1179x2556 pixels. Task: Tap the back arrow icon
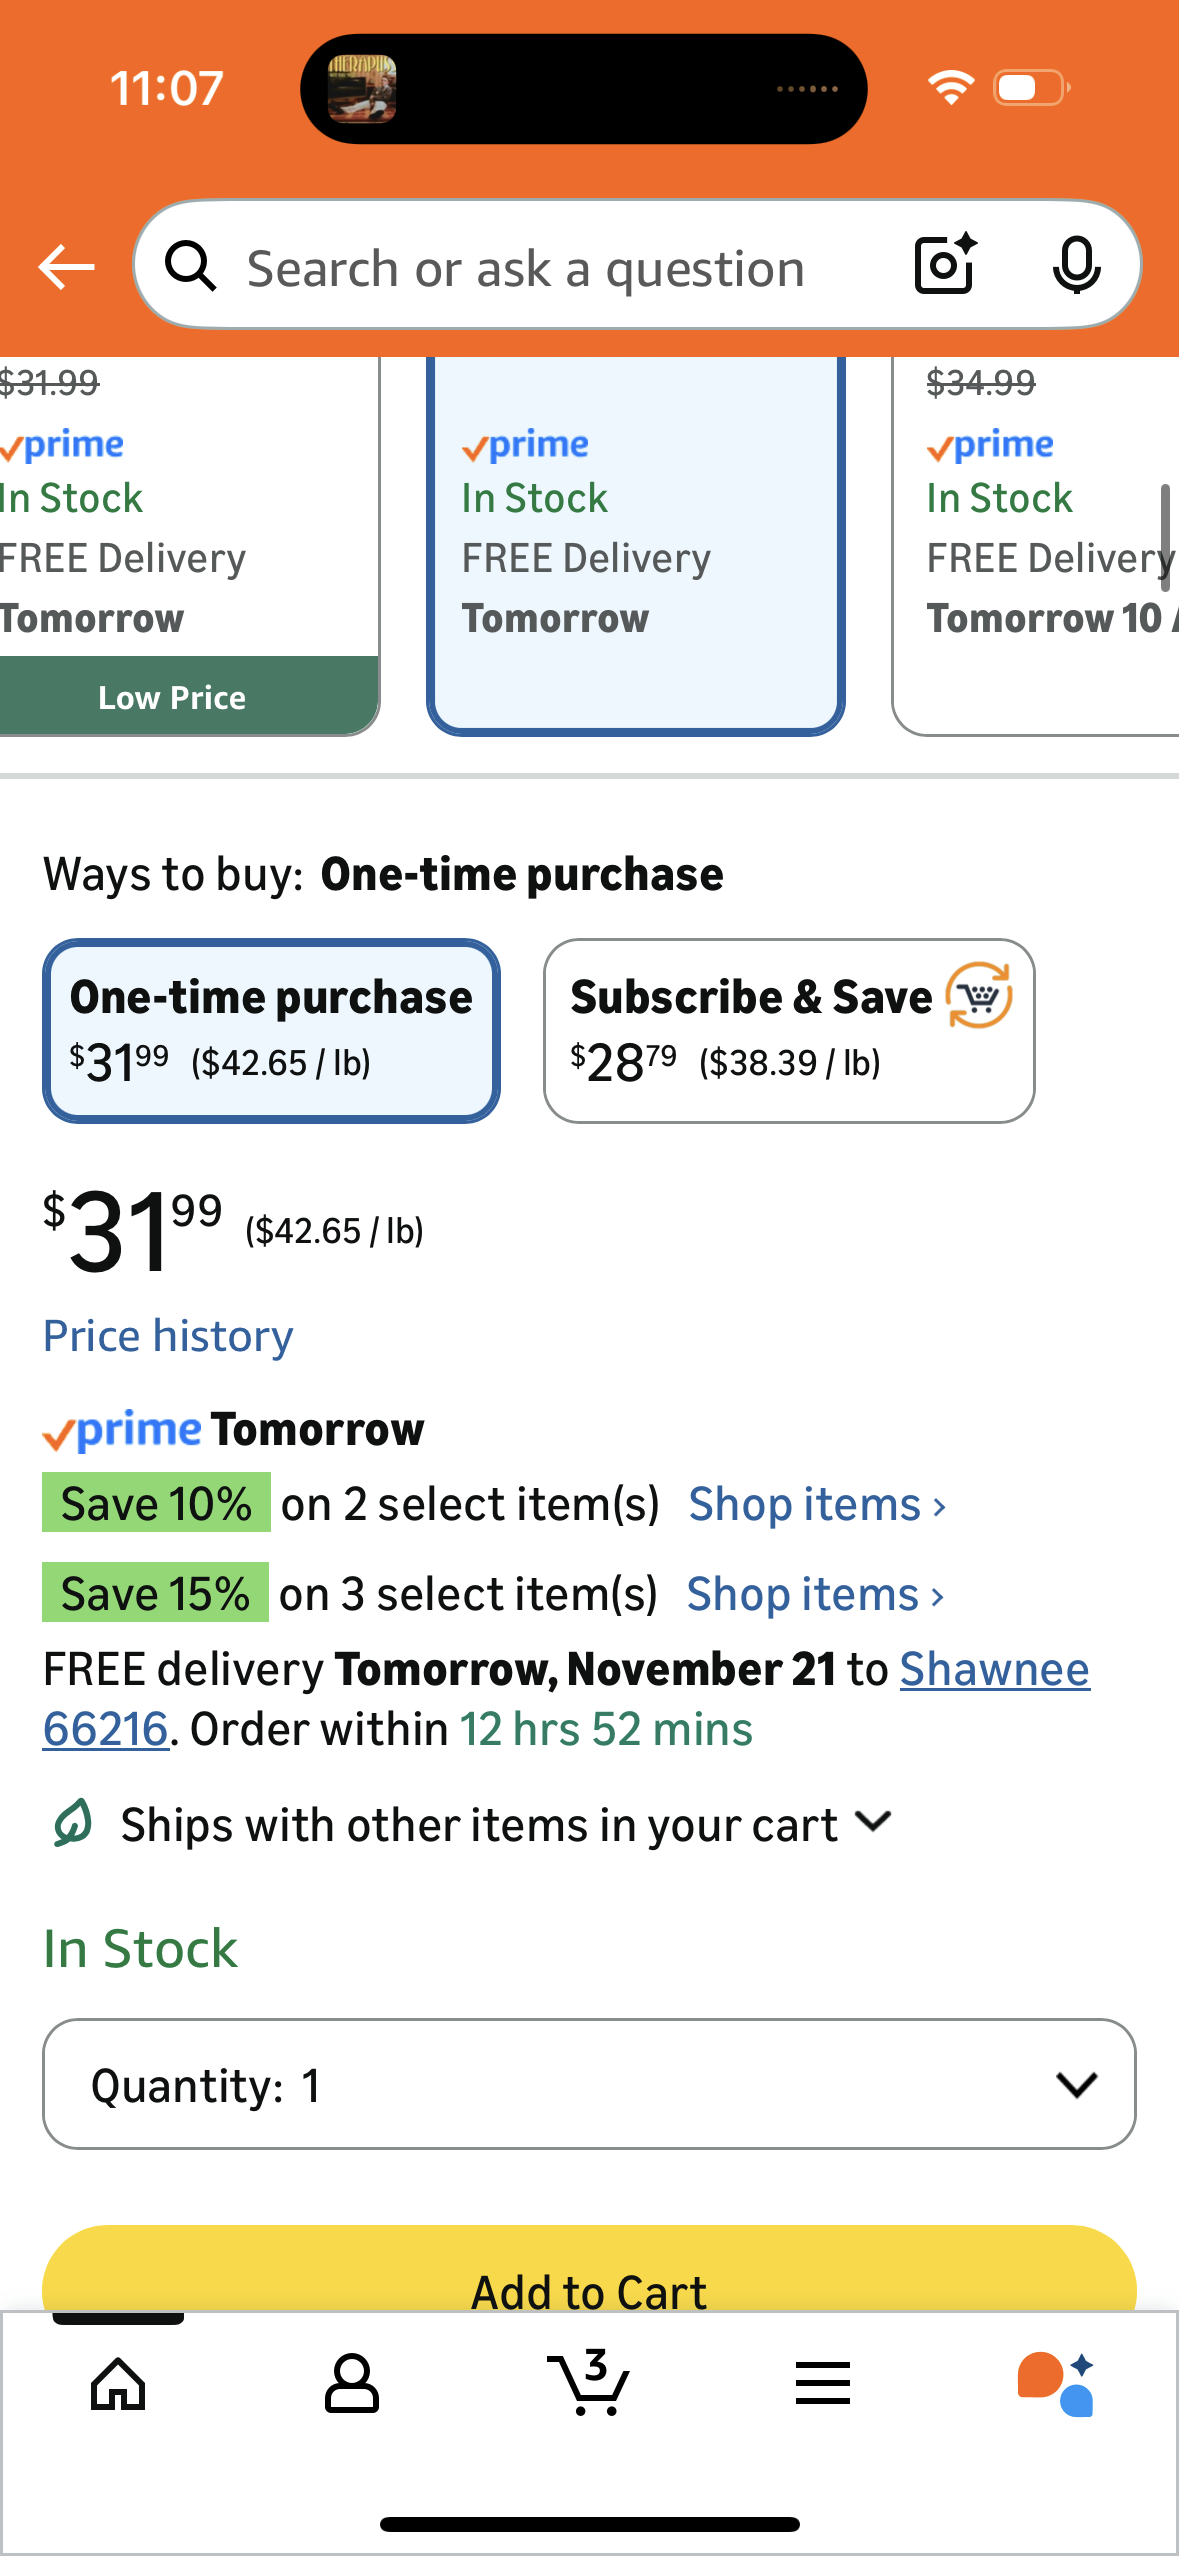point(66,267)
